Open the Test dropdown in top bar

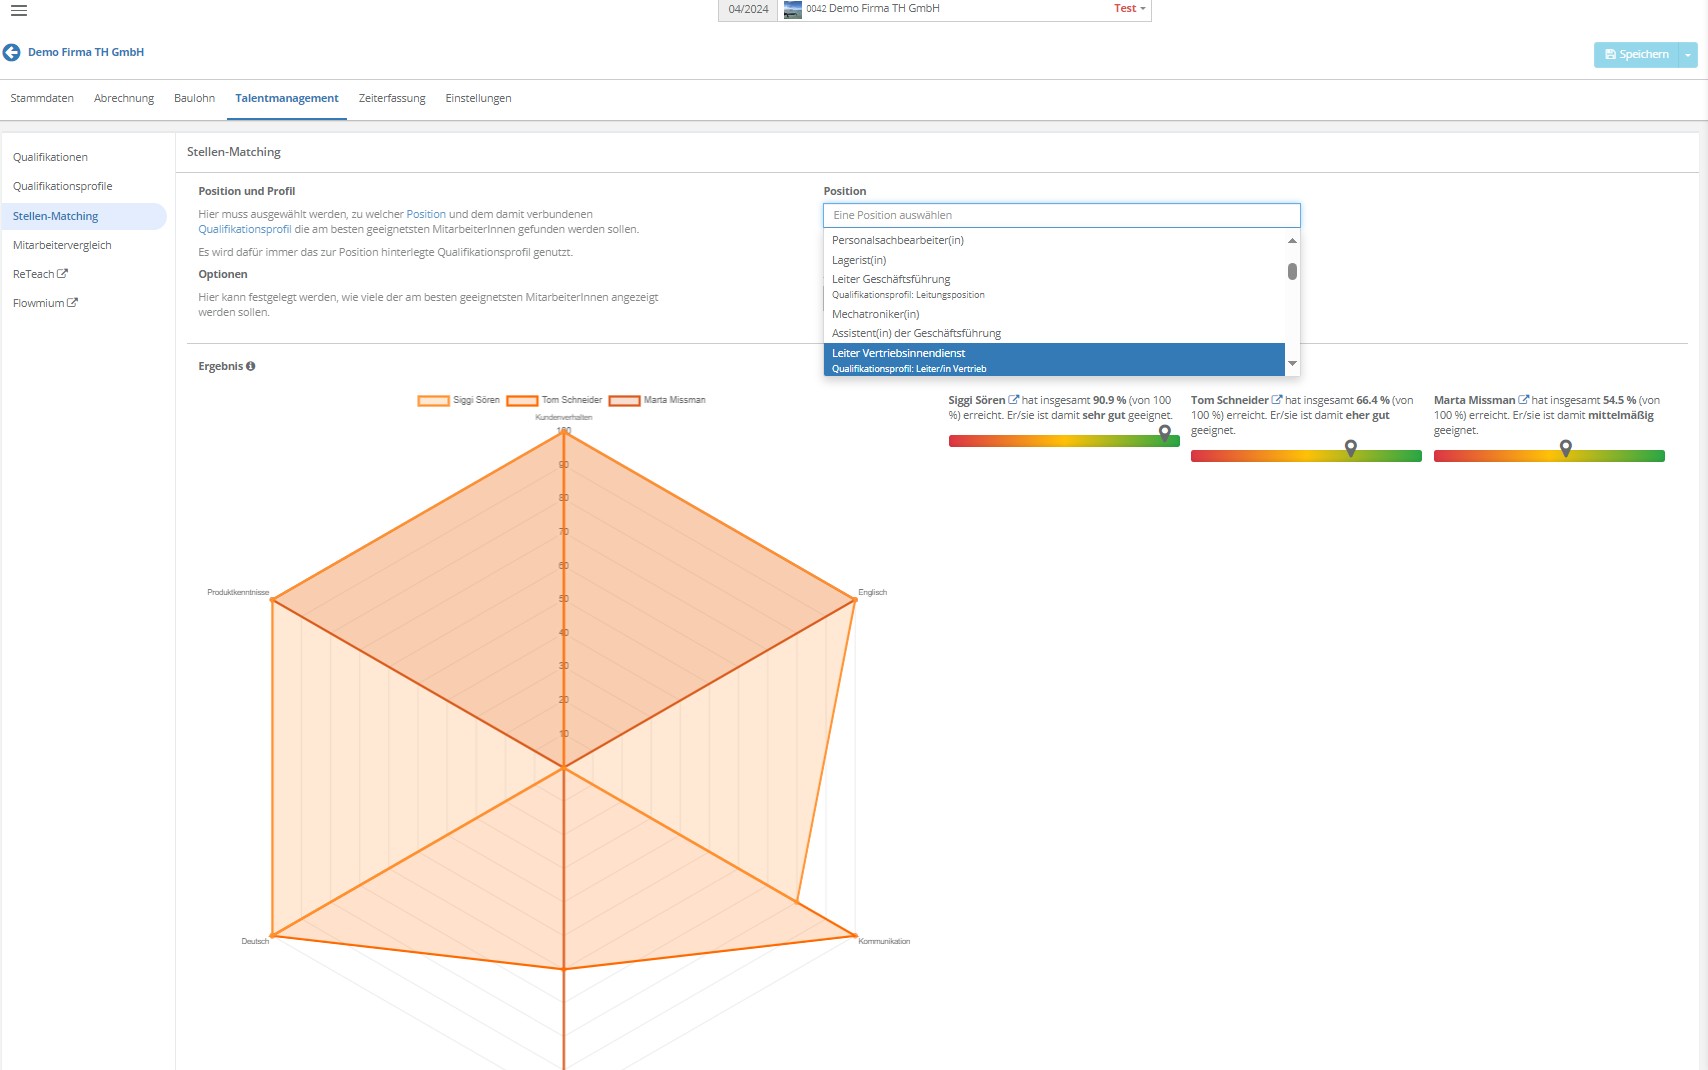[x=1129, y=9]
